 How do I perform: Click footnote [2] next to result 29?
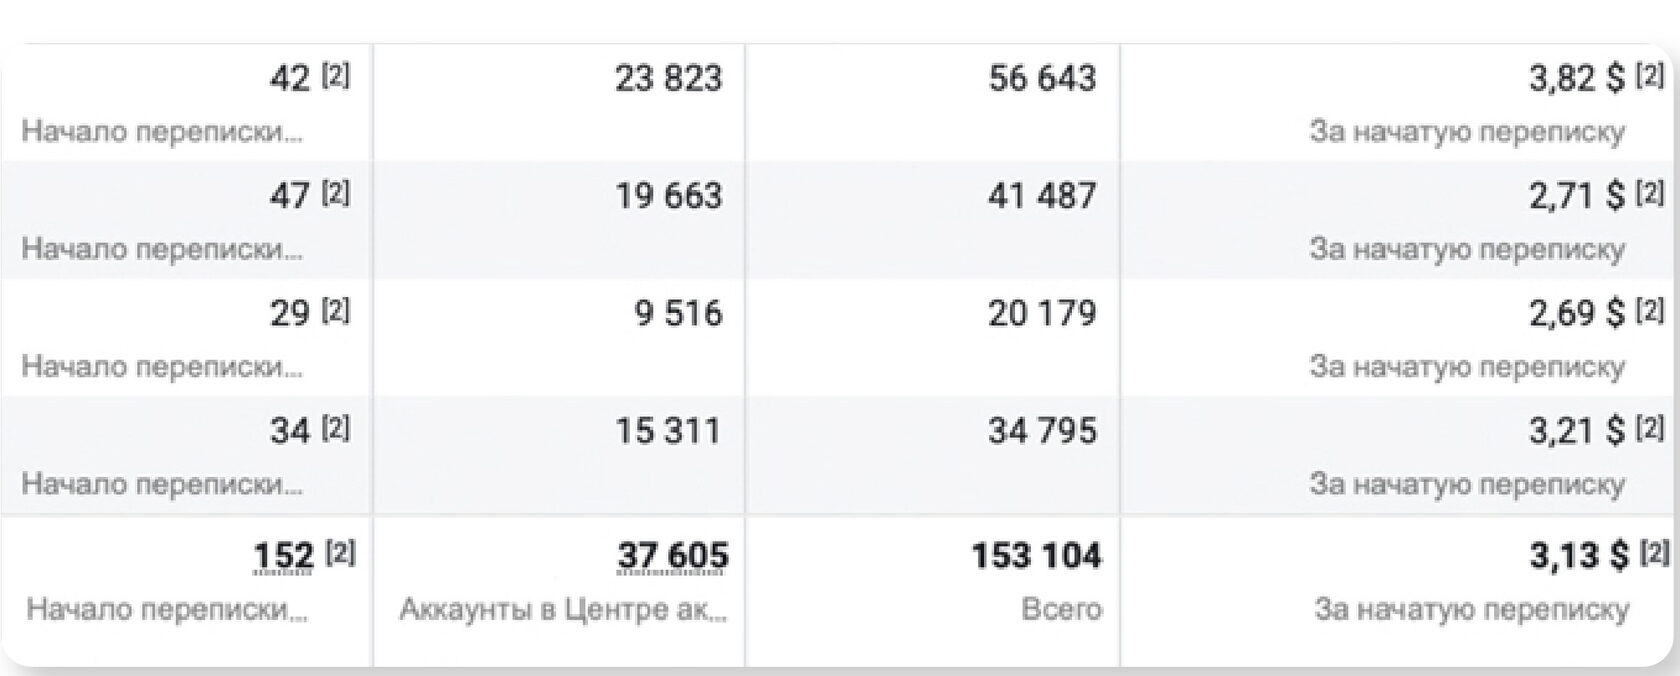(x=336, y=310)
